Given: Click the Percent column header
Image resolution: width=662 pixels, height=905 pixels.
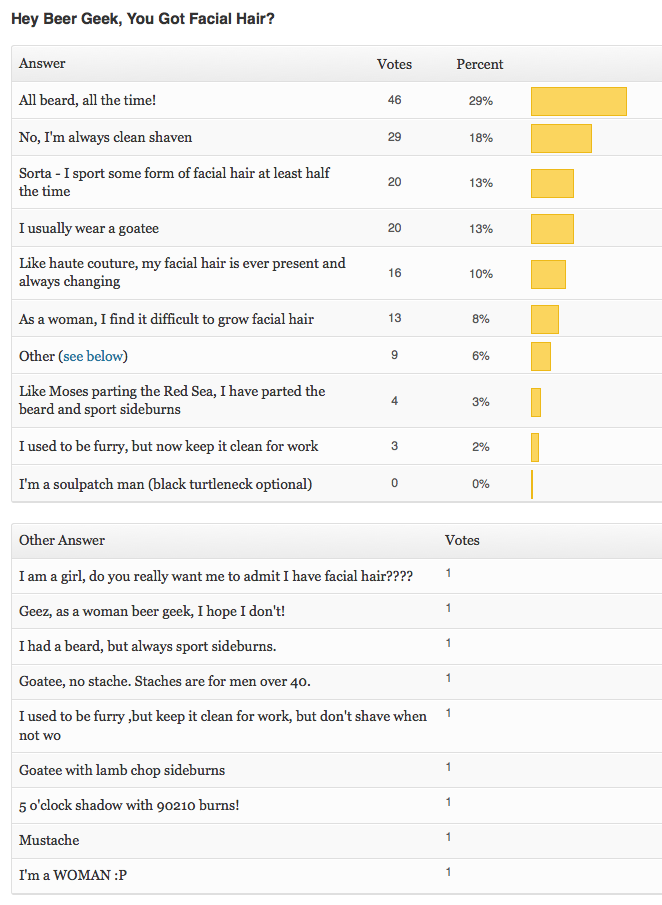Looking at the screenshot, I should 480,64.
